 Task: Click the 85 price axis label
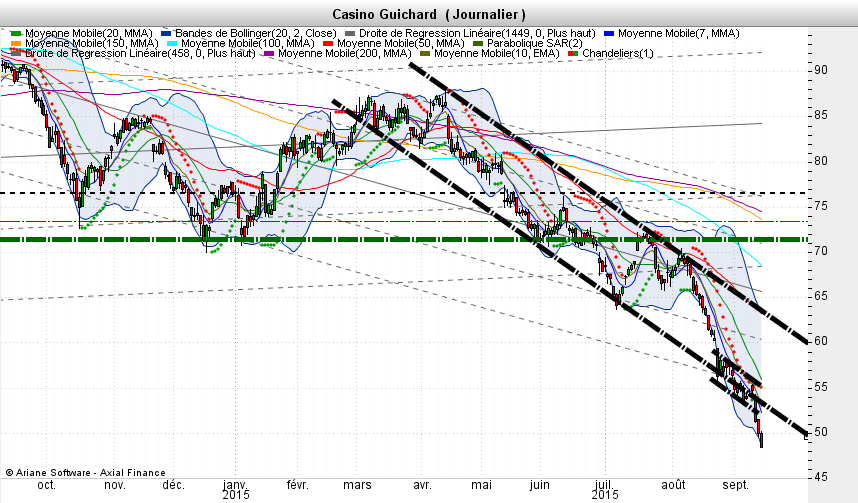click(821, 115)
